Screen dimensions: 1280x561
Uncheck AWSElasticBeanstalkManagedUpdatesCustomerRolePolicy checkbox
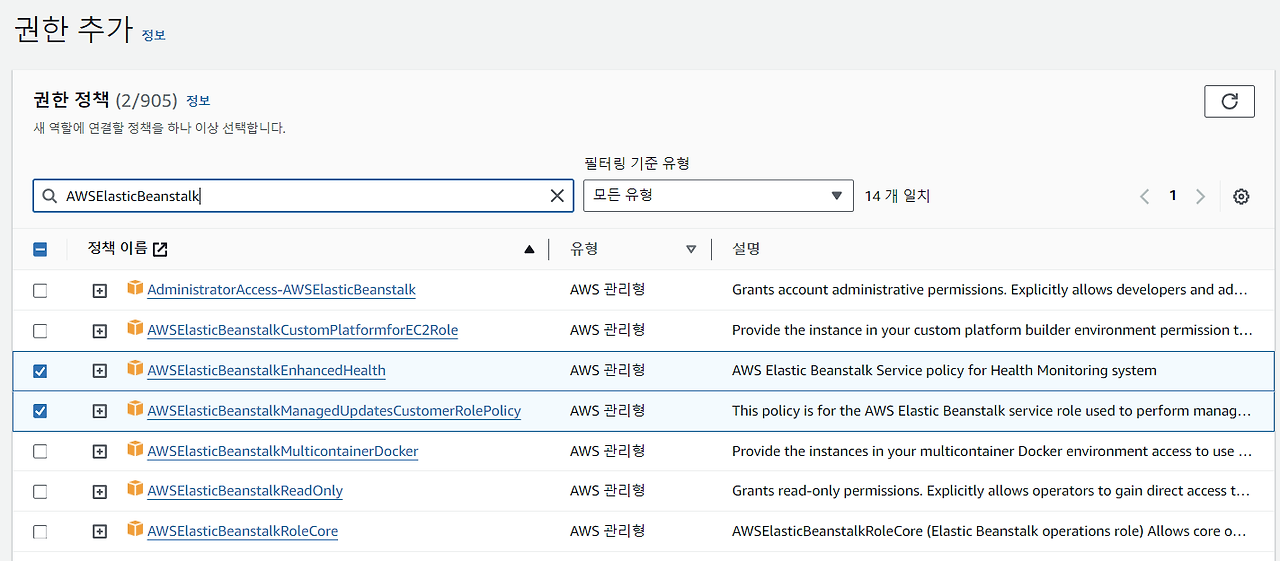[x=40, y=411]
